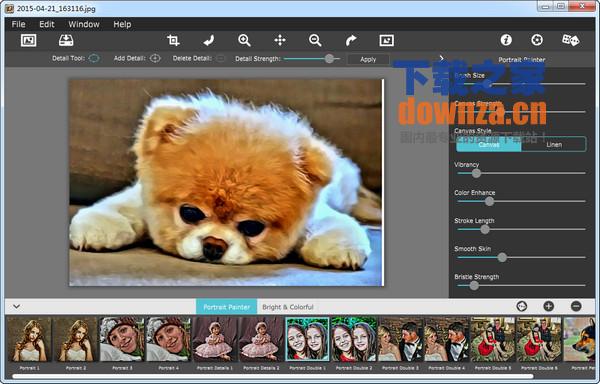The height and width of the screenshot is (384, 600).
Task: Apply the Portrait 2 preset thumbnail
Action: (76, 339)
